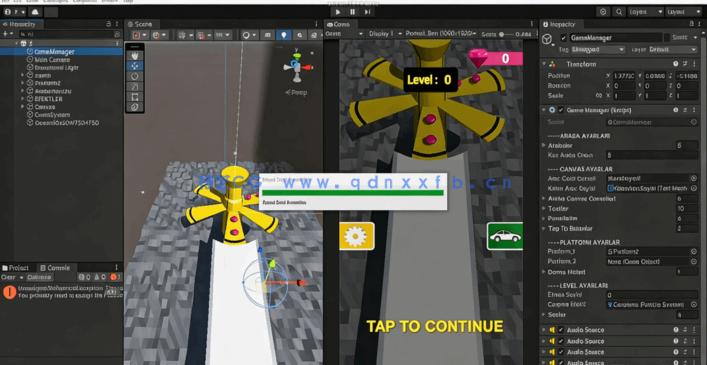Click TAP TO CONTINUE in Game view
This screenshot has height=365, width=707.
pos(435,327)
